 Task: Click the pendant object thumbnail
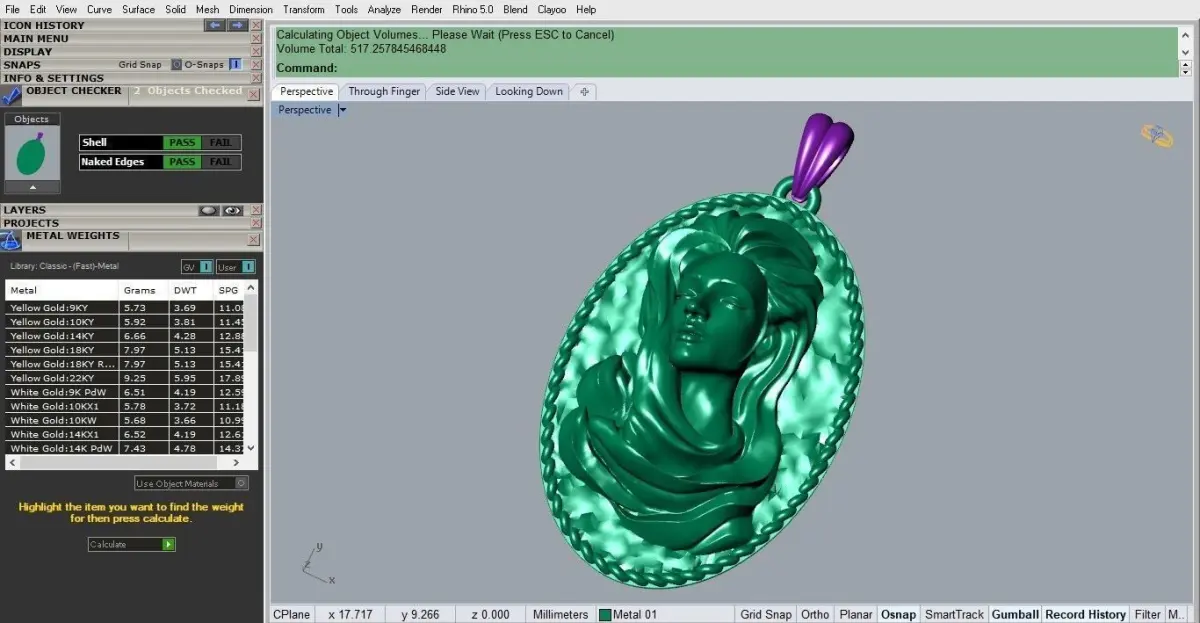[32, 152]
